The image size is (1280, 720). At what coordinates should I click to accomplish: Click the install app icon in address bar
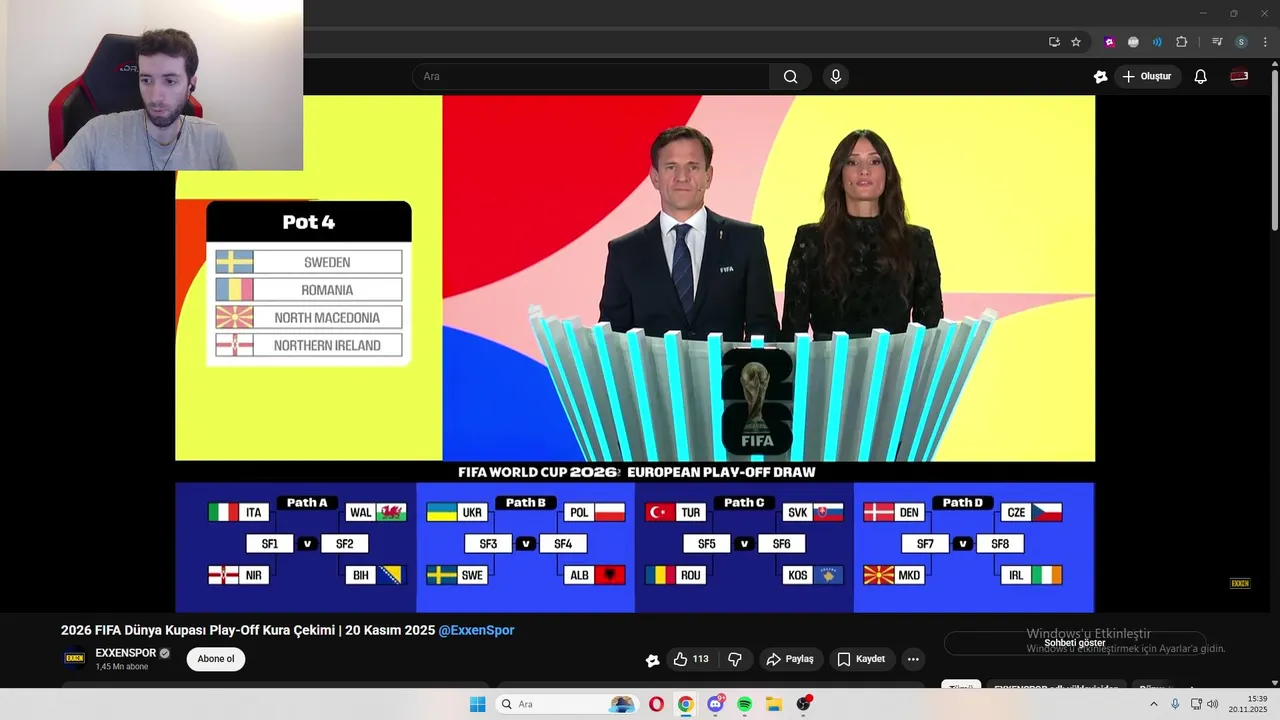pos(1054,42)
